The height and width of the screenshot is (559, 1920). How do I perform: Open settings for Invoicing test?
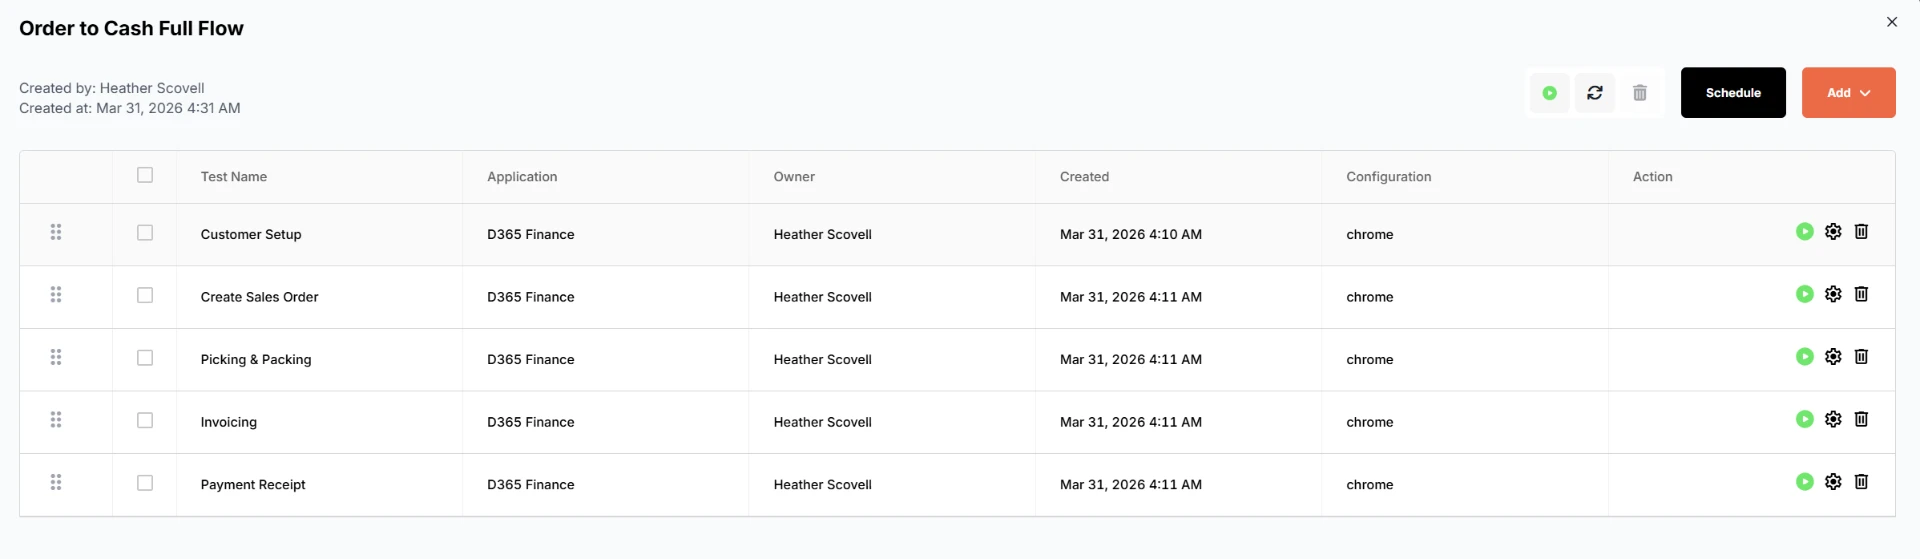(1833, 419)
